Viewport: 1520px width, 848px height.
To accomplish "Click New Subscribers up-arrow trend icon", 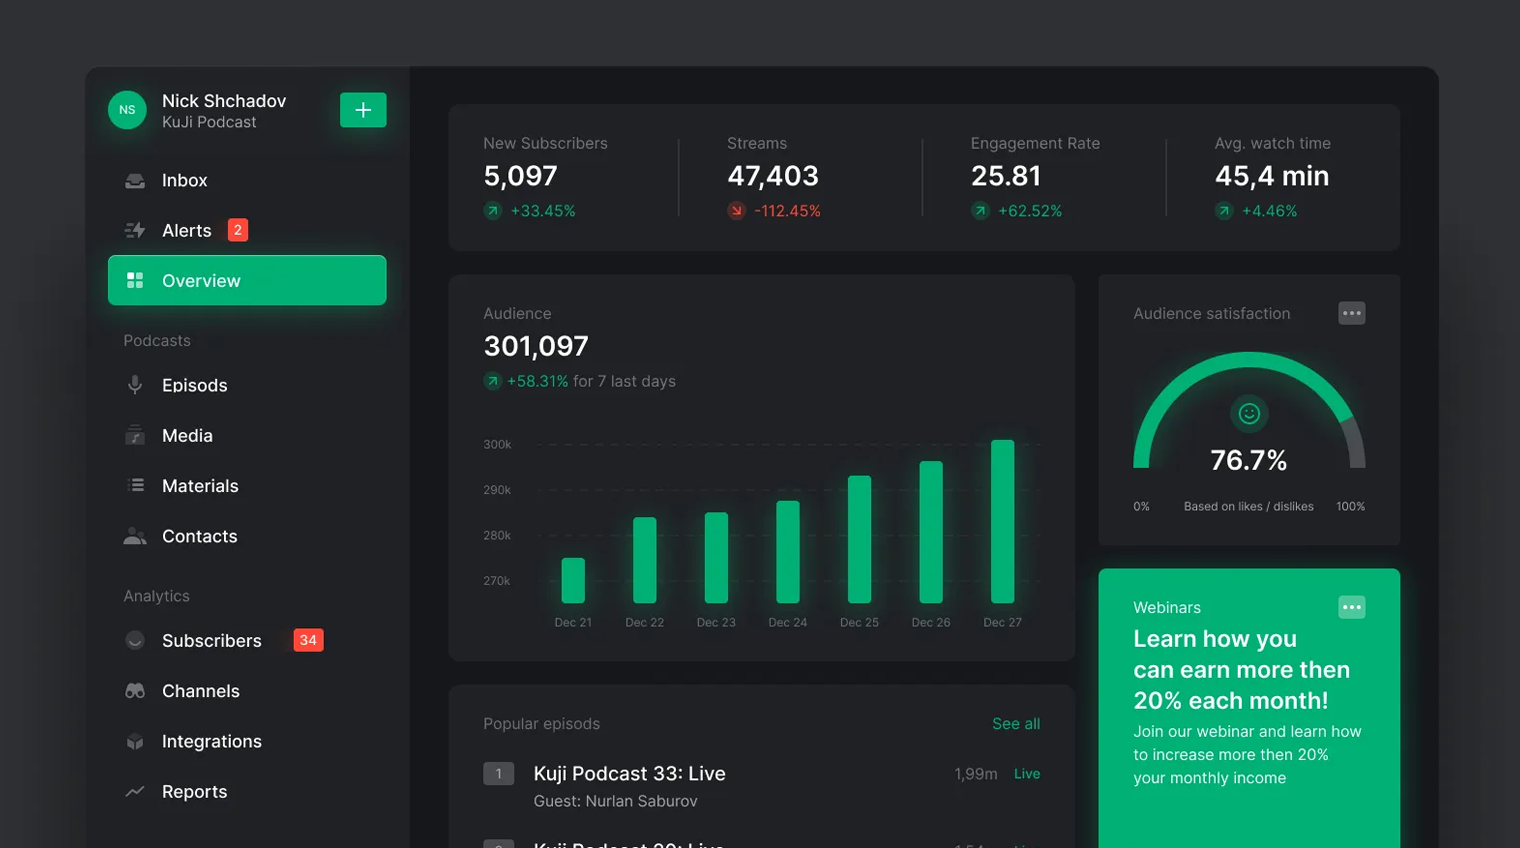I will point(493,211).
